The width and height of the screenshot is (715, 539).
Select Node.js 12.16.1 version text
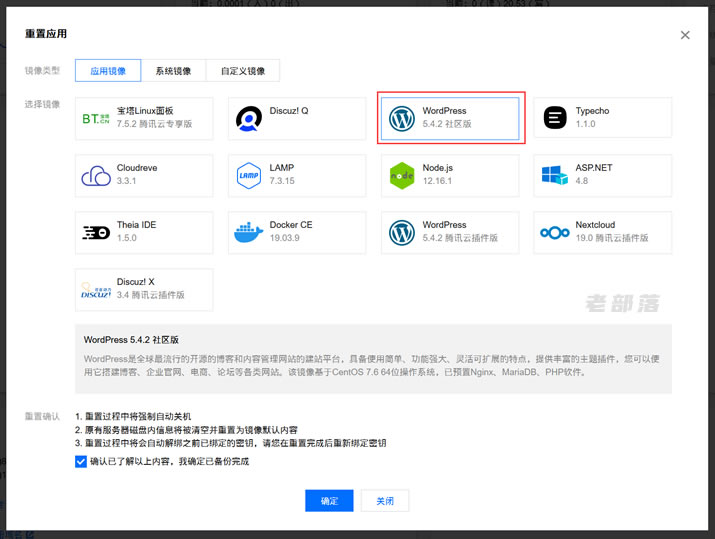(x=437, y=181)
